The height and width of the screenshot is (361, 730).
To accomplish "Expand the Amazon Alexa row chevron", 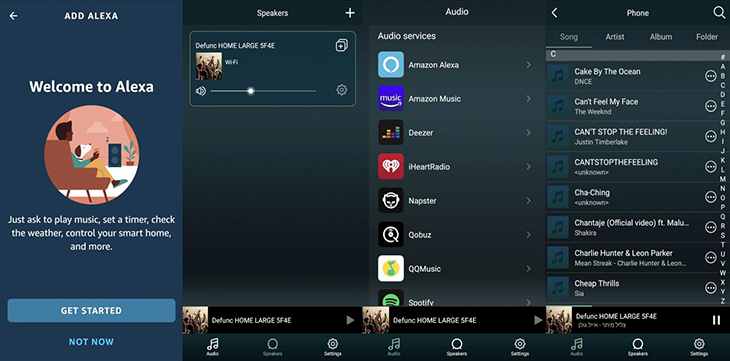I will click(x=528, y=65).
